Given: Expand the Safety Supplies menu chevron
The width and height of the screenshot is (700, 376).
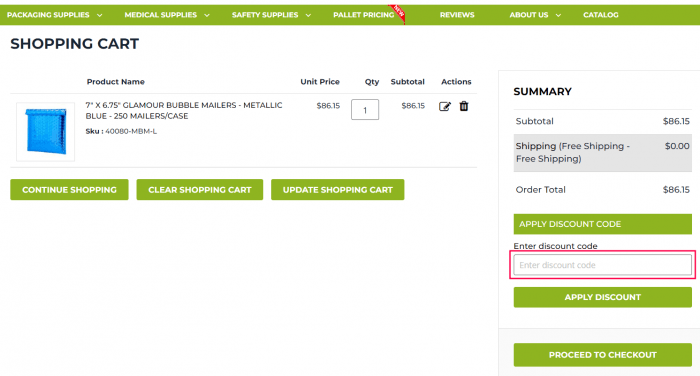Looking at the screenshot, I should click(308, 15).
